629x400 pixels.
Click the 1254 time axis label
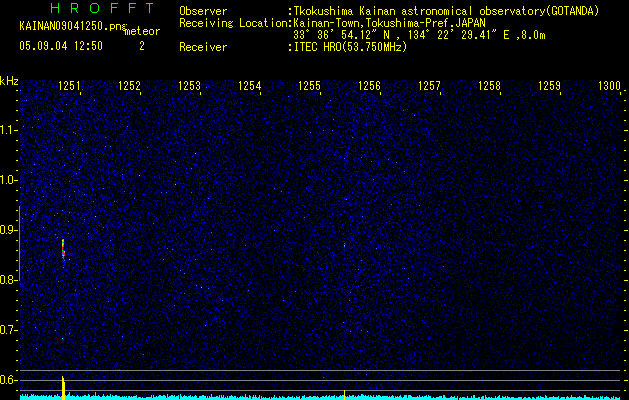[x=249, y=86]
